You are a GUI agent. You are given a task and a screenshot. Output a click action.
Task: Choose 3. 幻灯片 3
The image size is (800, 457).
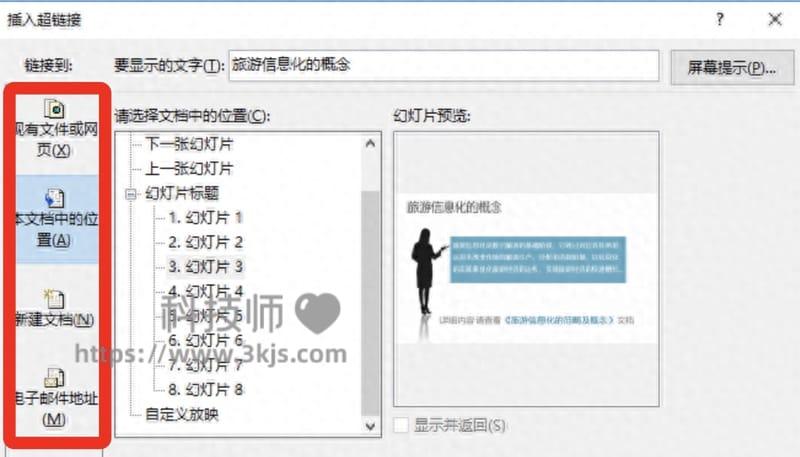coord(206,267)
